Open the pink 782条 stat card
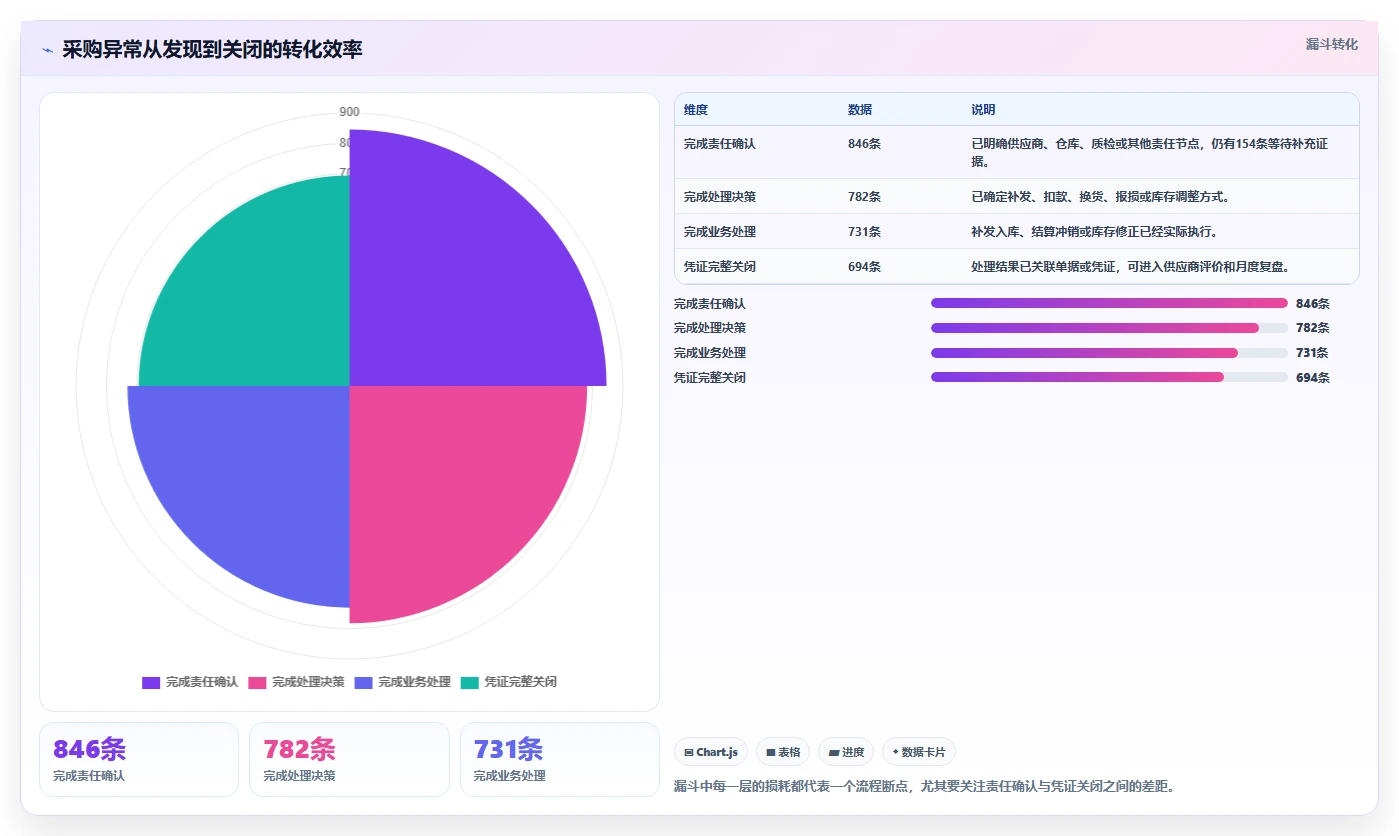Image resolution: width=1399 pixels, height=836 pixels. (x=349, y=759)
